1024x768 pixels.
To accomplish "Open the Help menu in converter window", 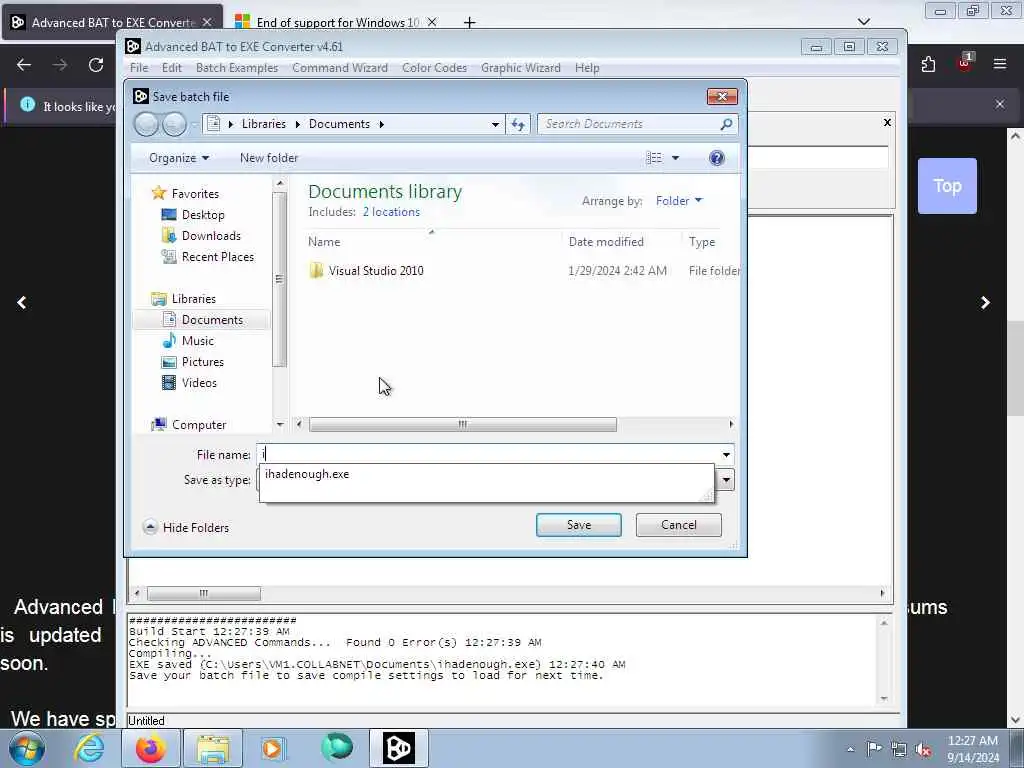I will pyautogui.click(x=587, y=68).
